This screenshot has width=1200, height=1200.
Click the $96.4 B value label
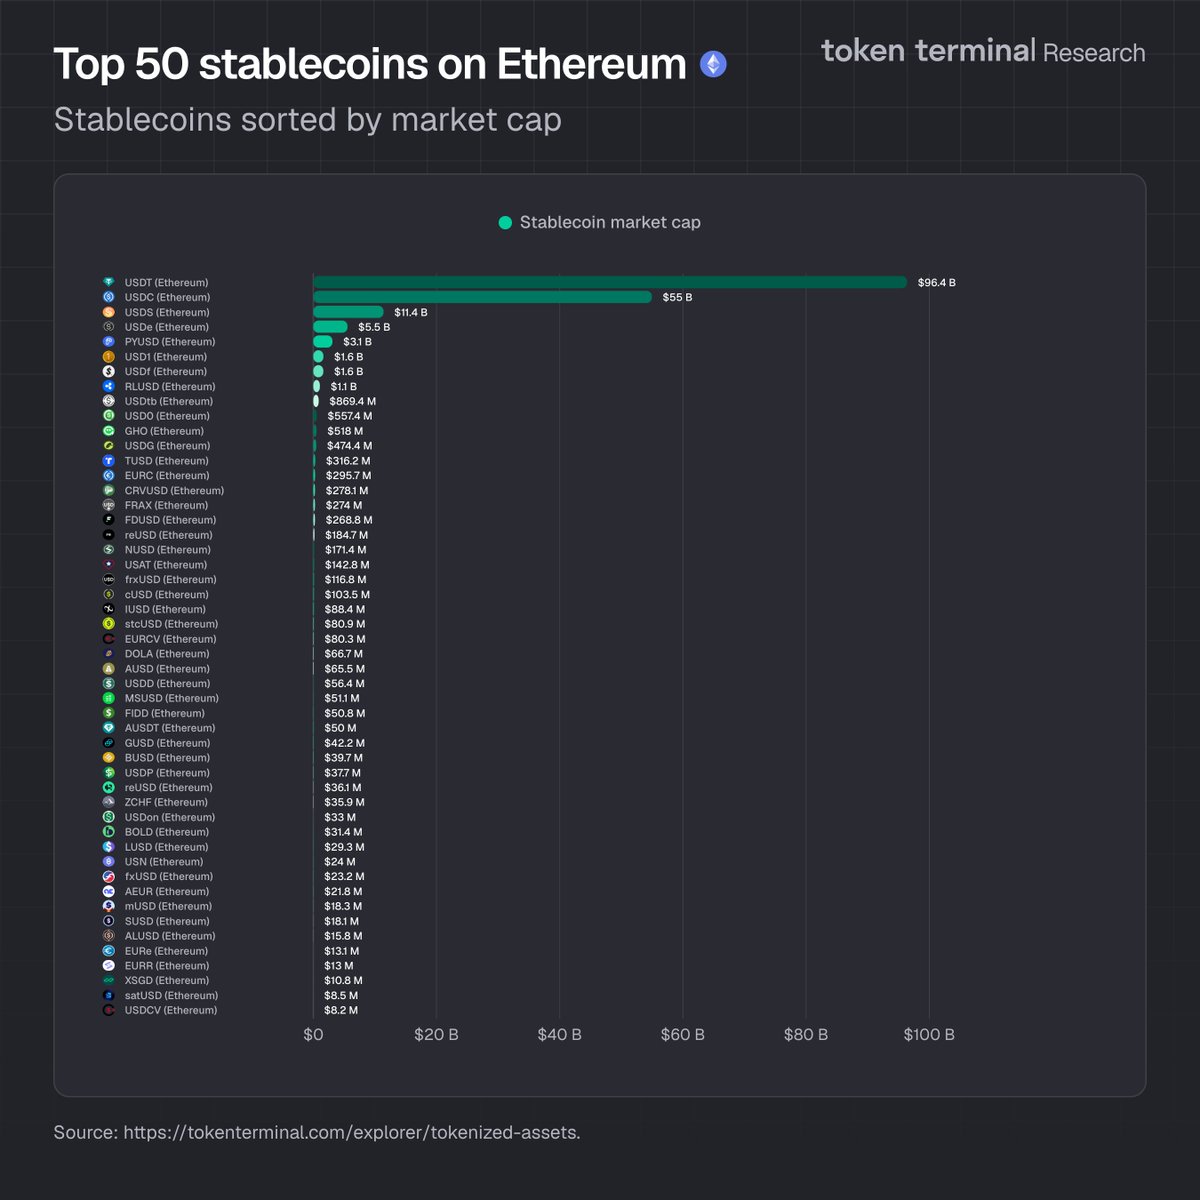tap(937, 283)
